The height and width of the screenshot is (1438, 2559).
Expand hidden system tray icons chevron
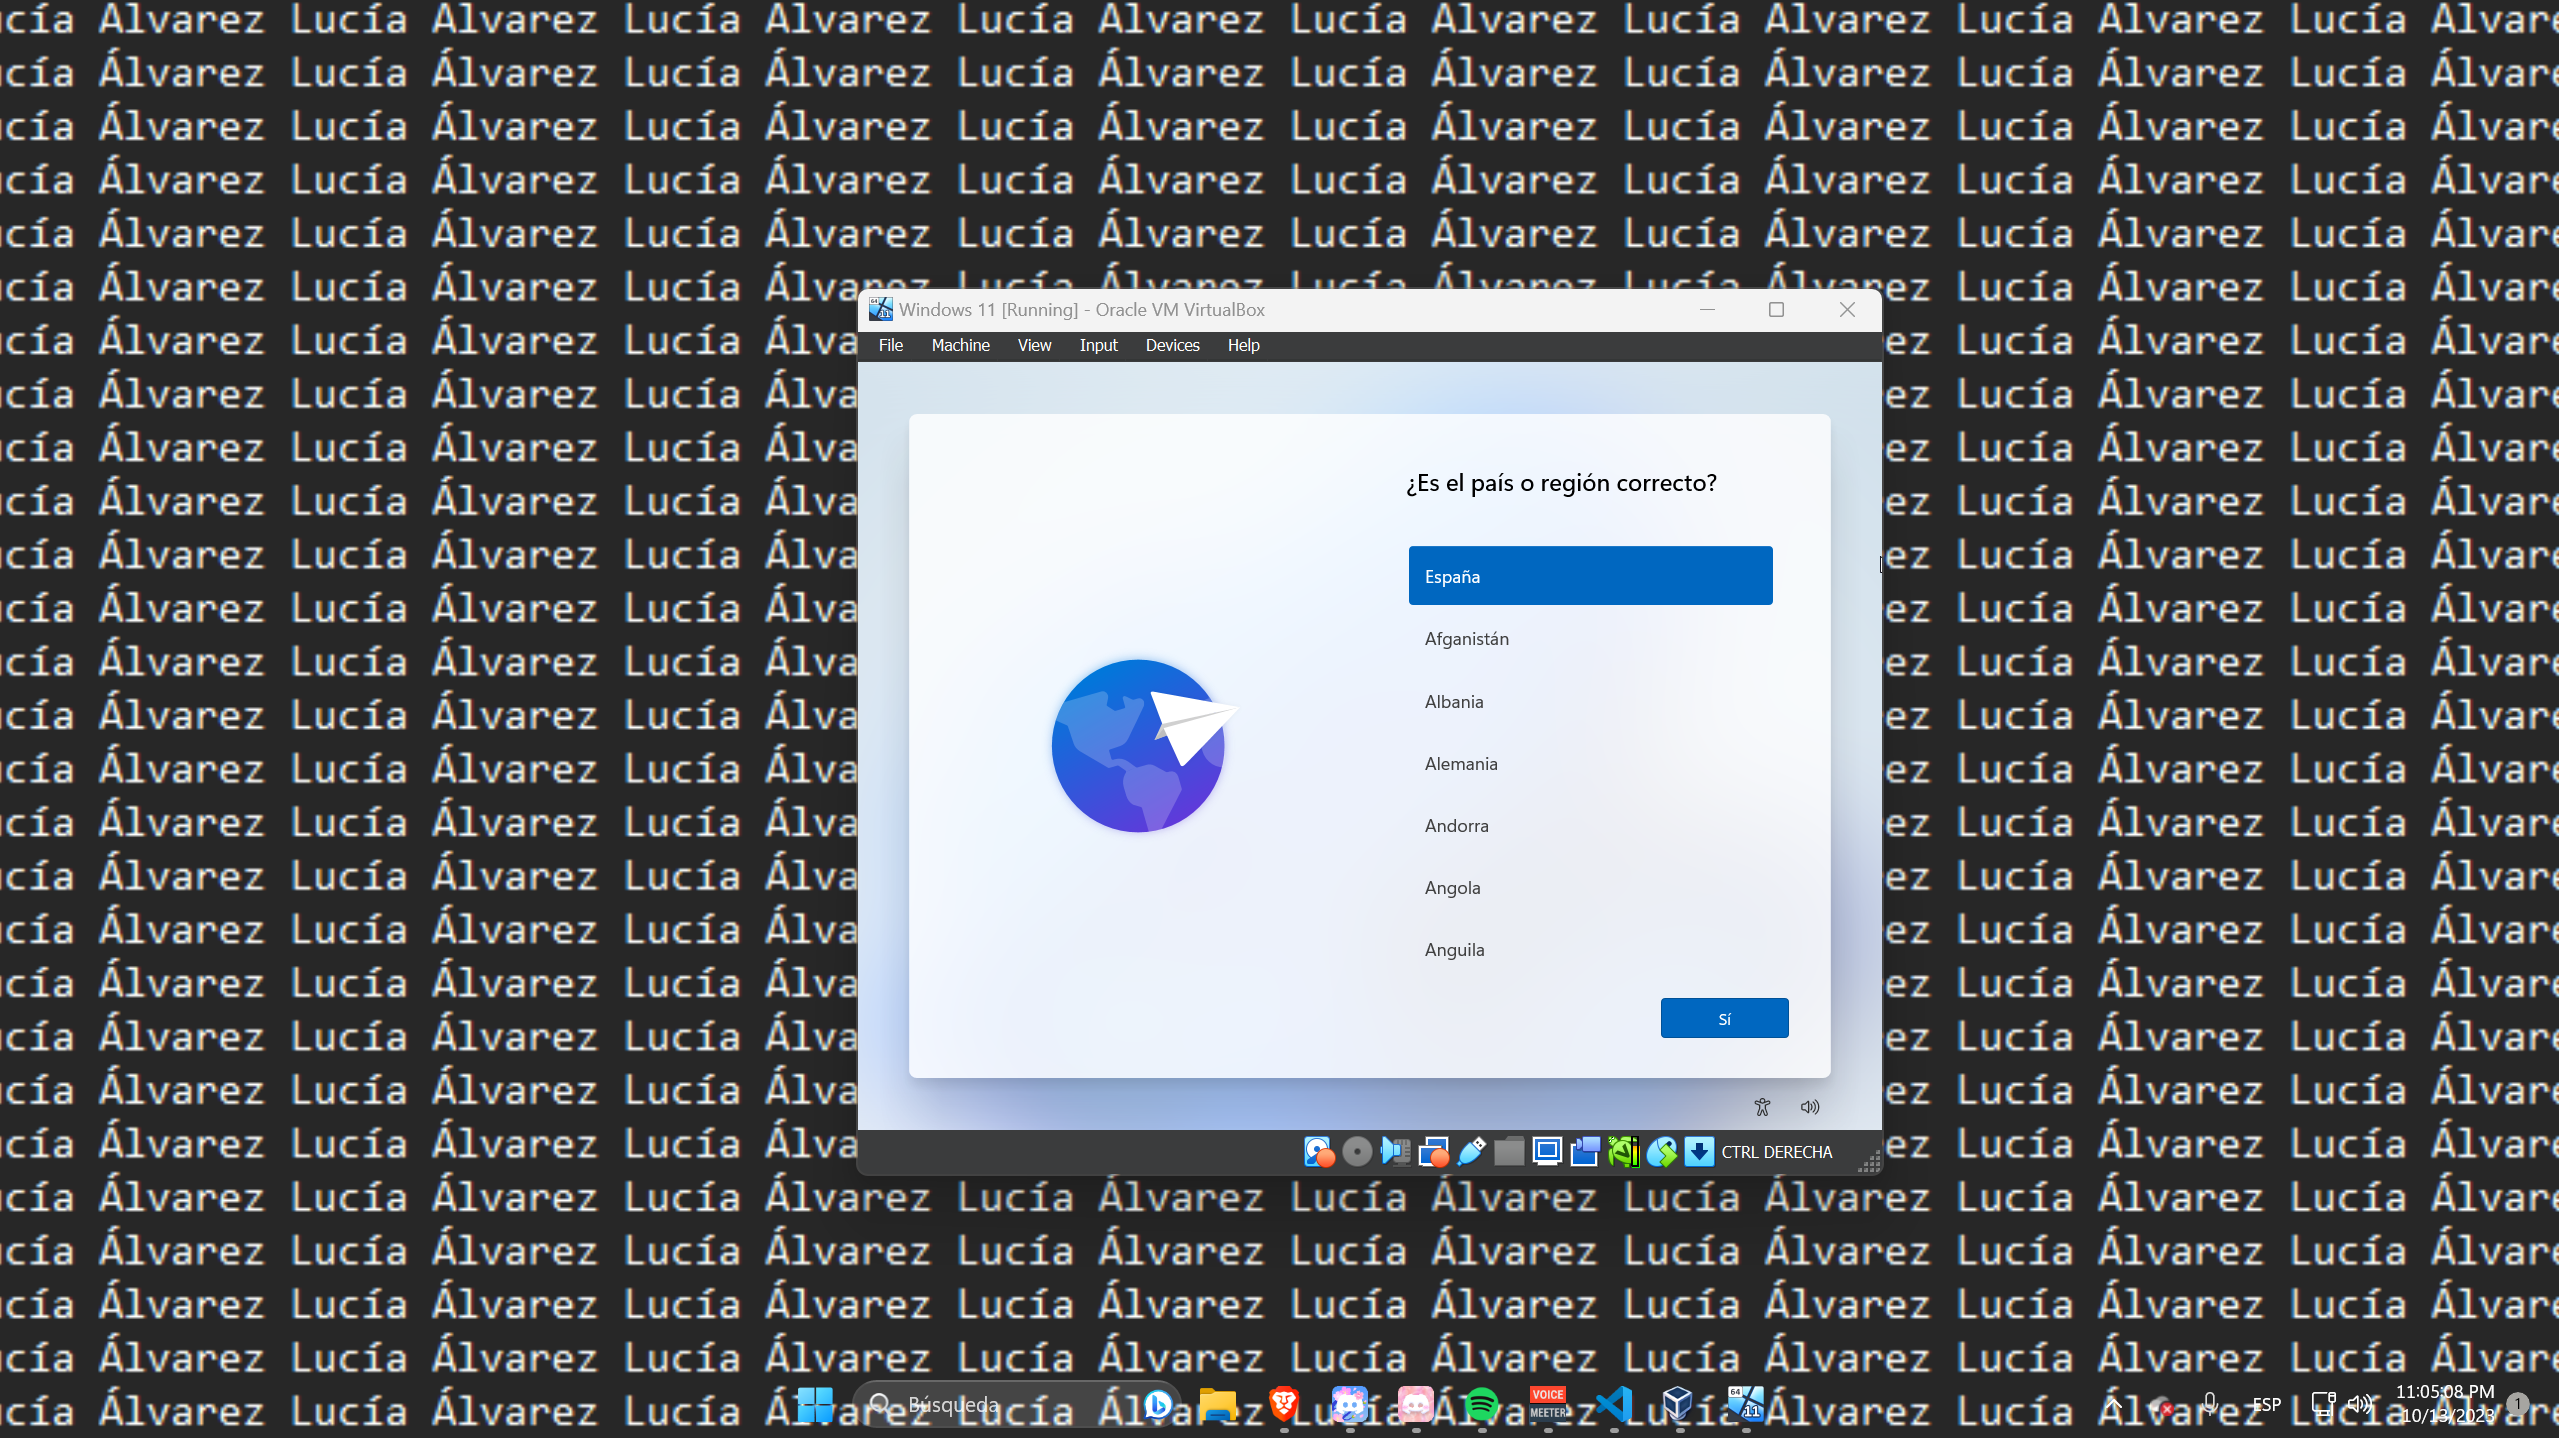coord(2113,1404)
